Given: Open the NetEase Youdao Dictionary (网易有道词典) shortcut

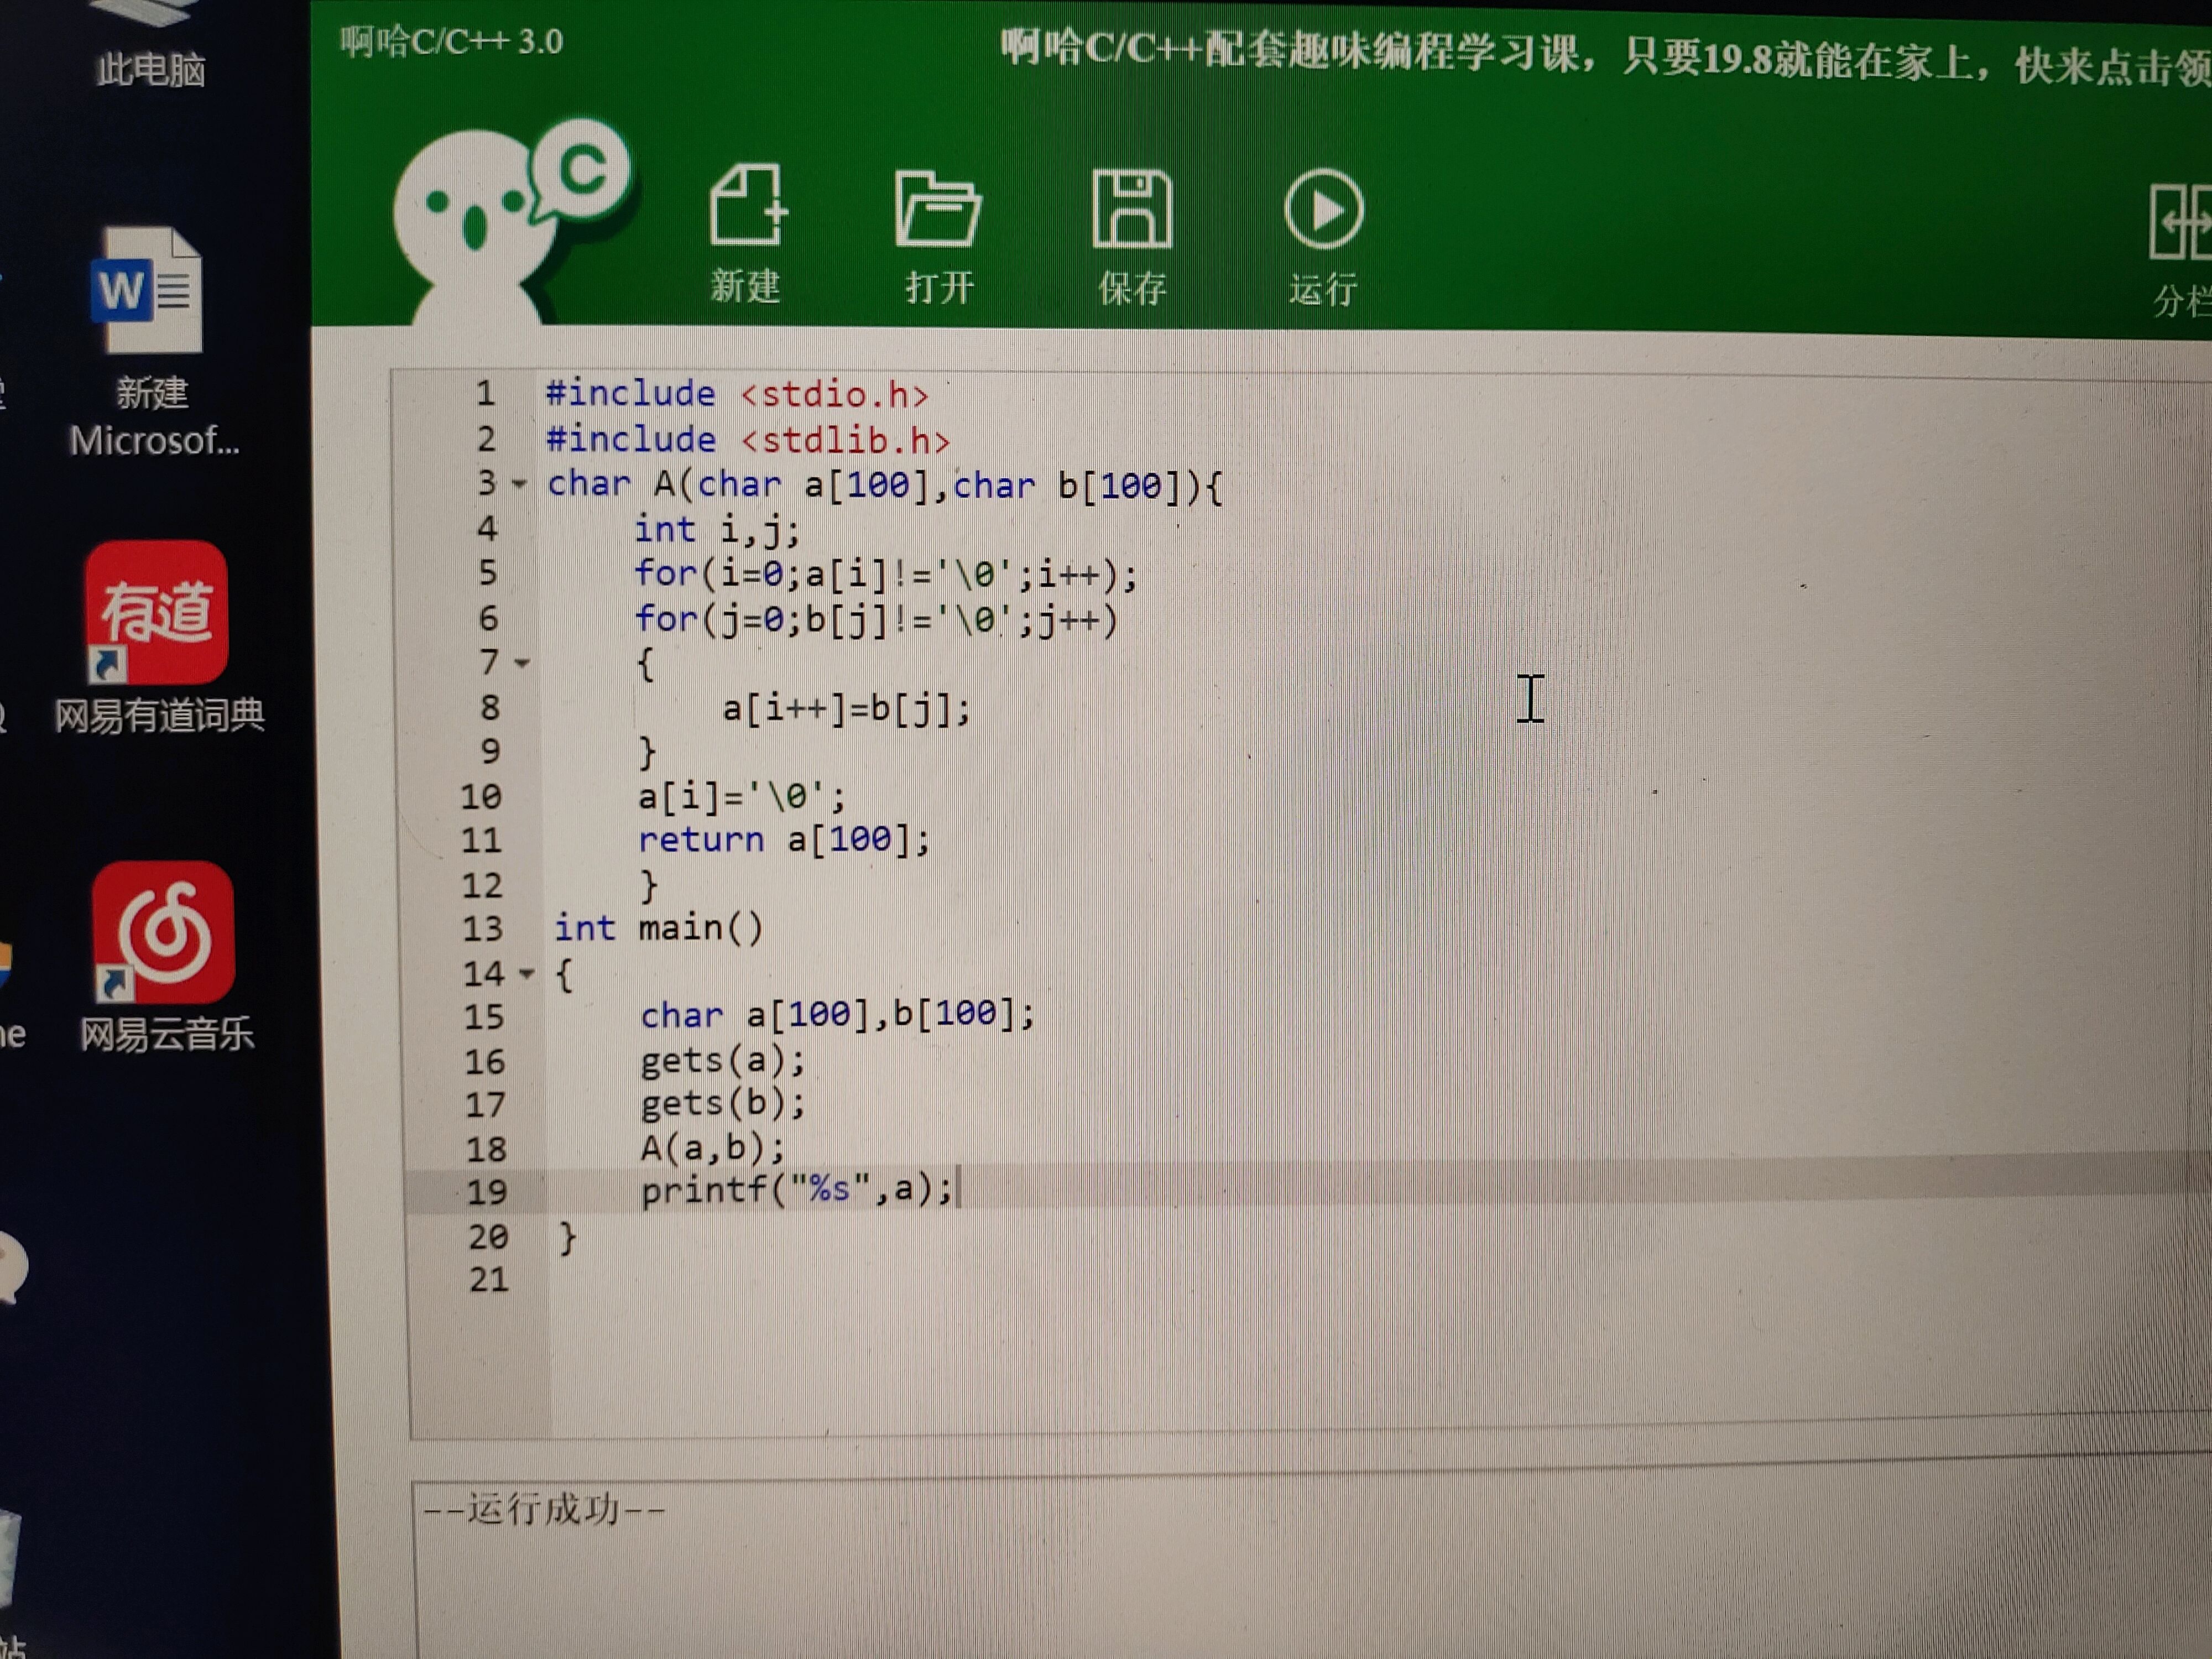Looking at the screenshot, I should 157,613.
